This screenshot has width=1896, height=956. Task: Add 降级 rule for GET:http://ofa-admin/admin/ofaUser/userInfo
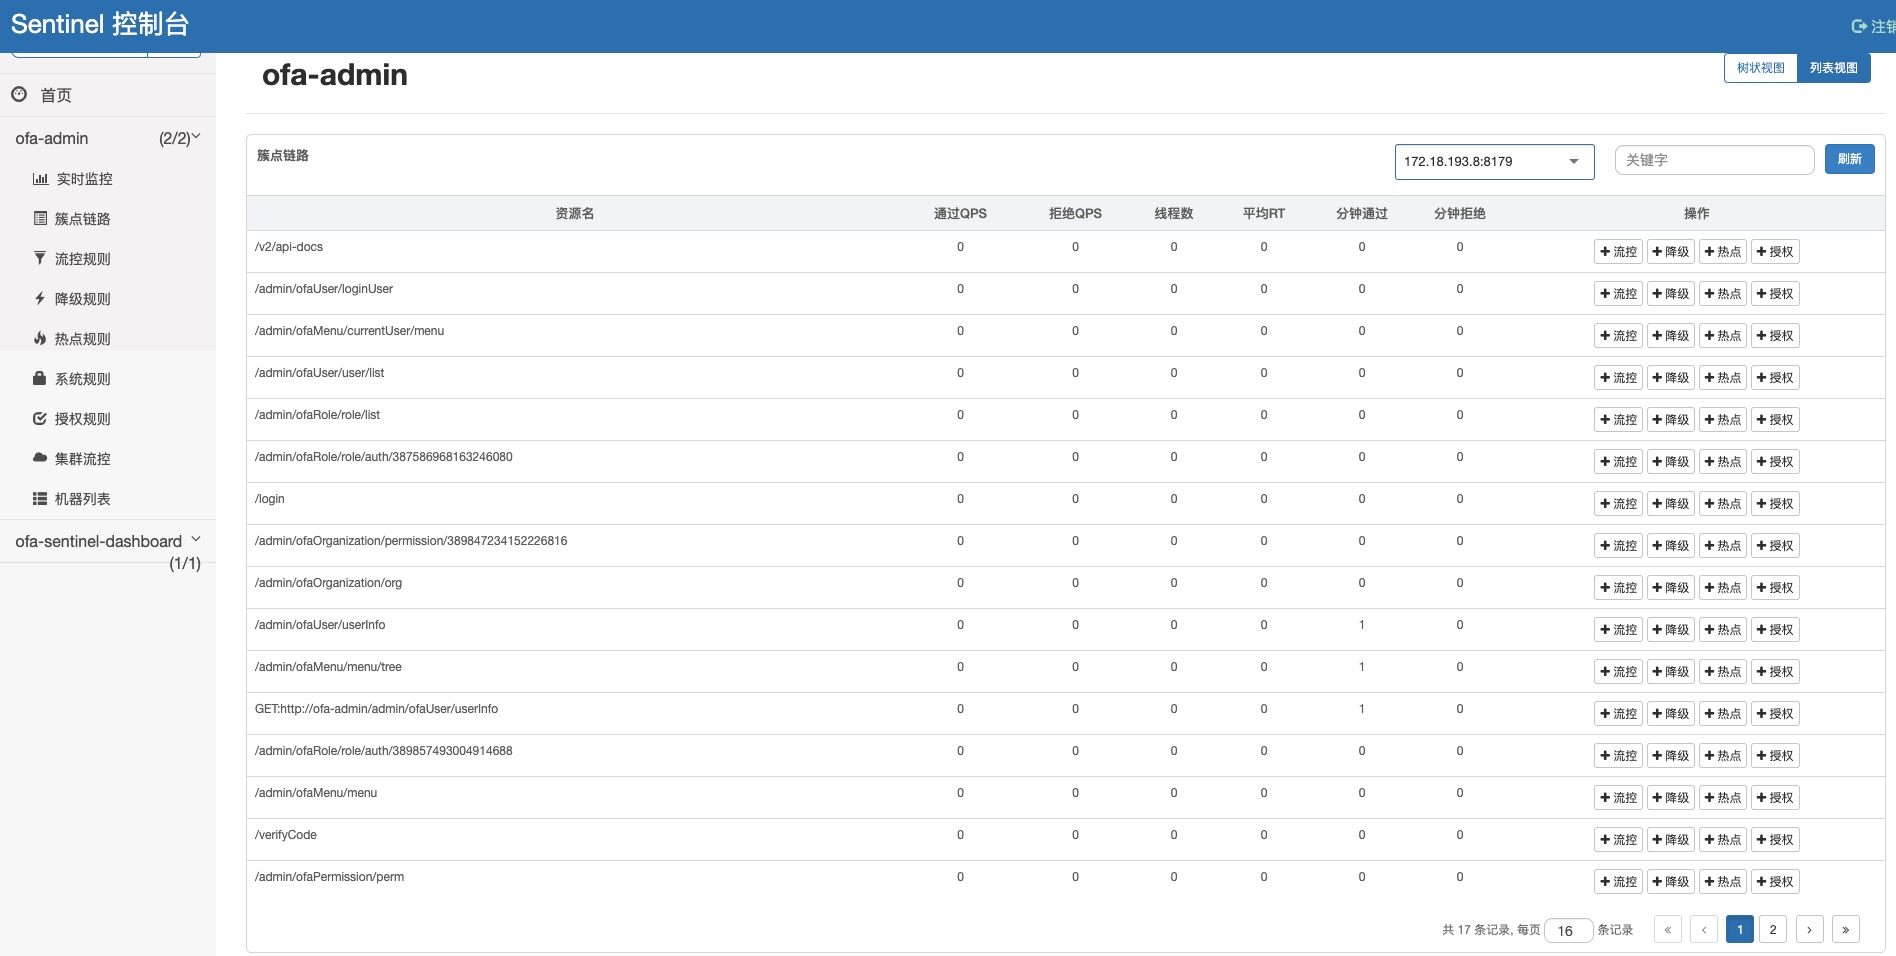pos(1670,714)
